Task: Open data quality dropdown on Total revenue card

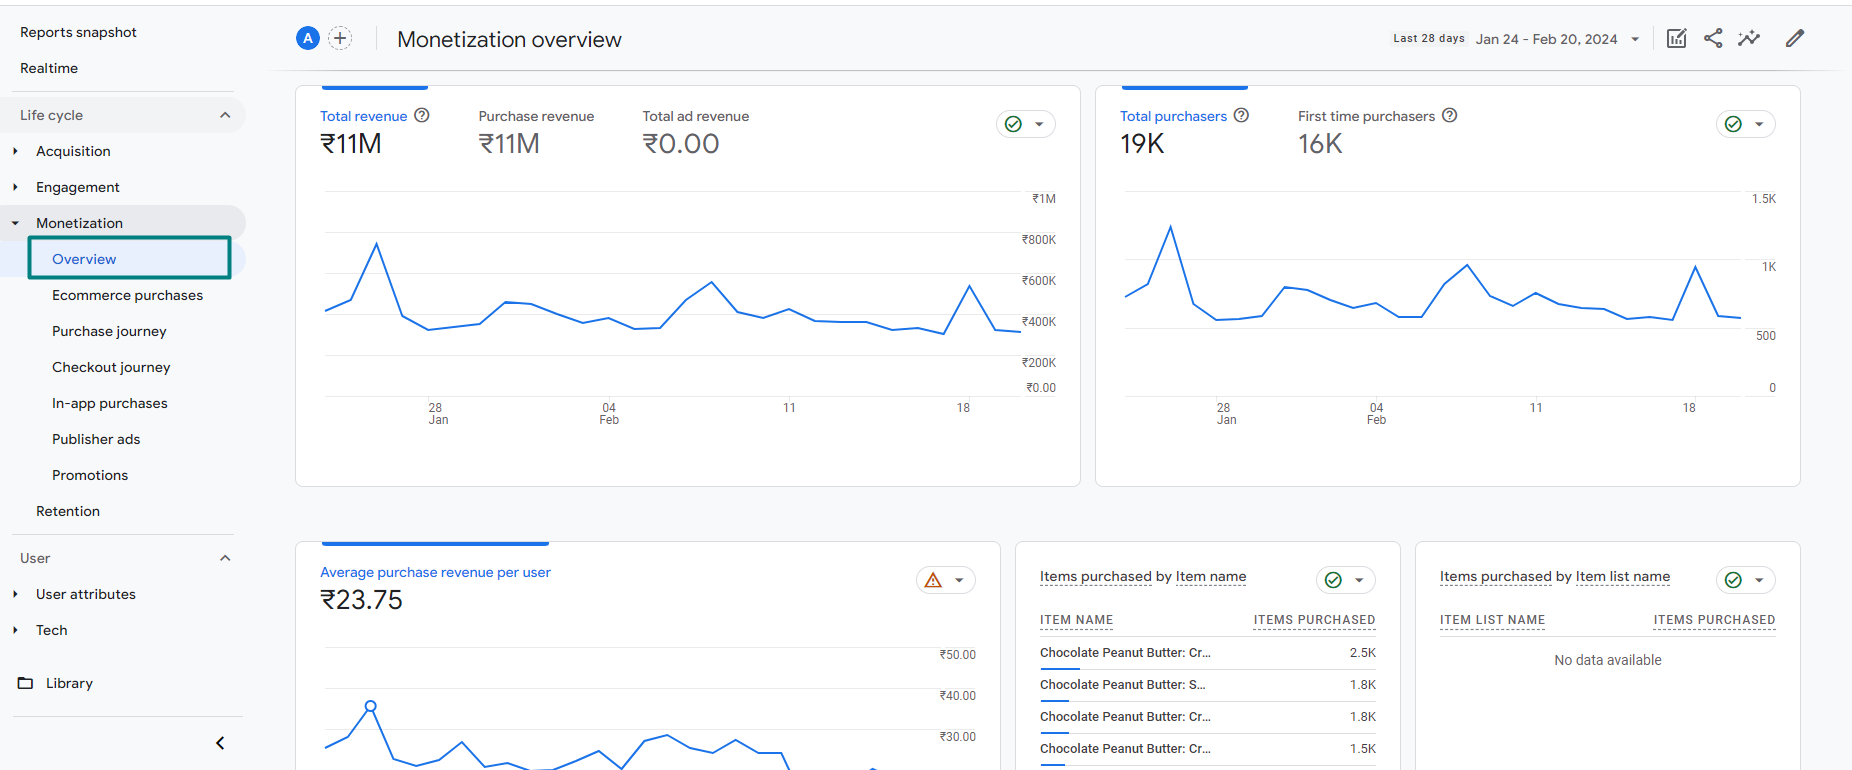Action: [1026, 124]
